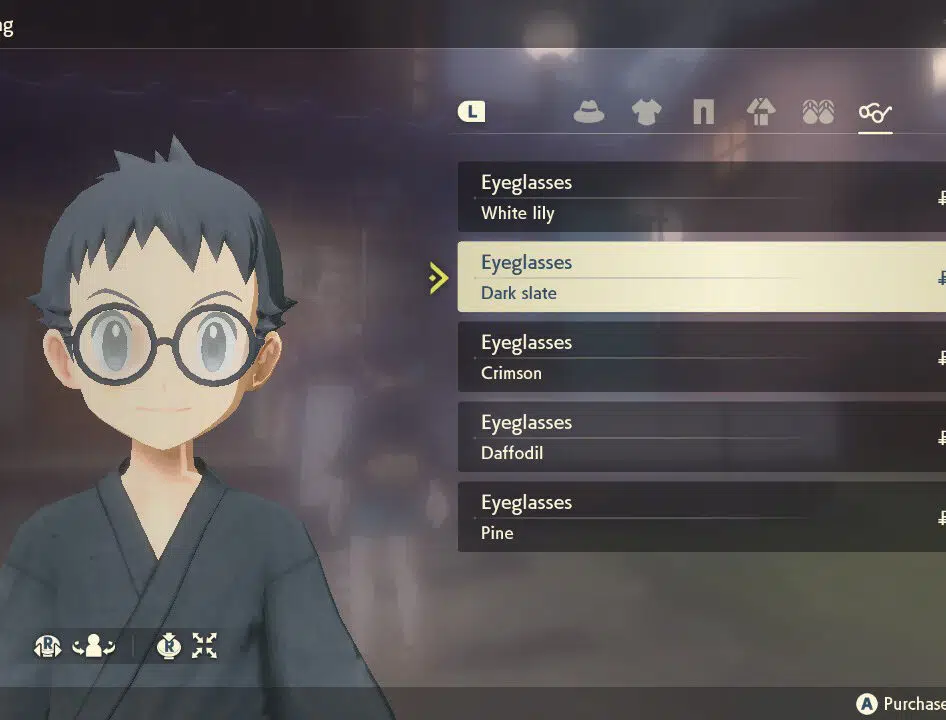Viewport: 946px width, 720px height.
Task: Select the kimono outfit category tab
Action: click(761, 112)
